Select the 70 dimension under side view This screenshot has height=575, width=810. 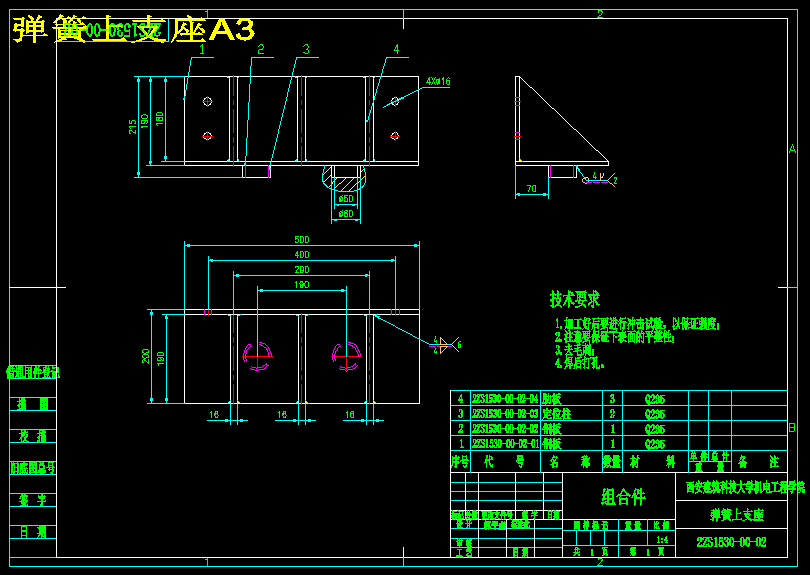[x=532, y=189]
